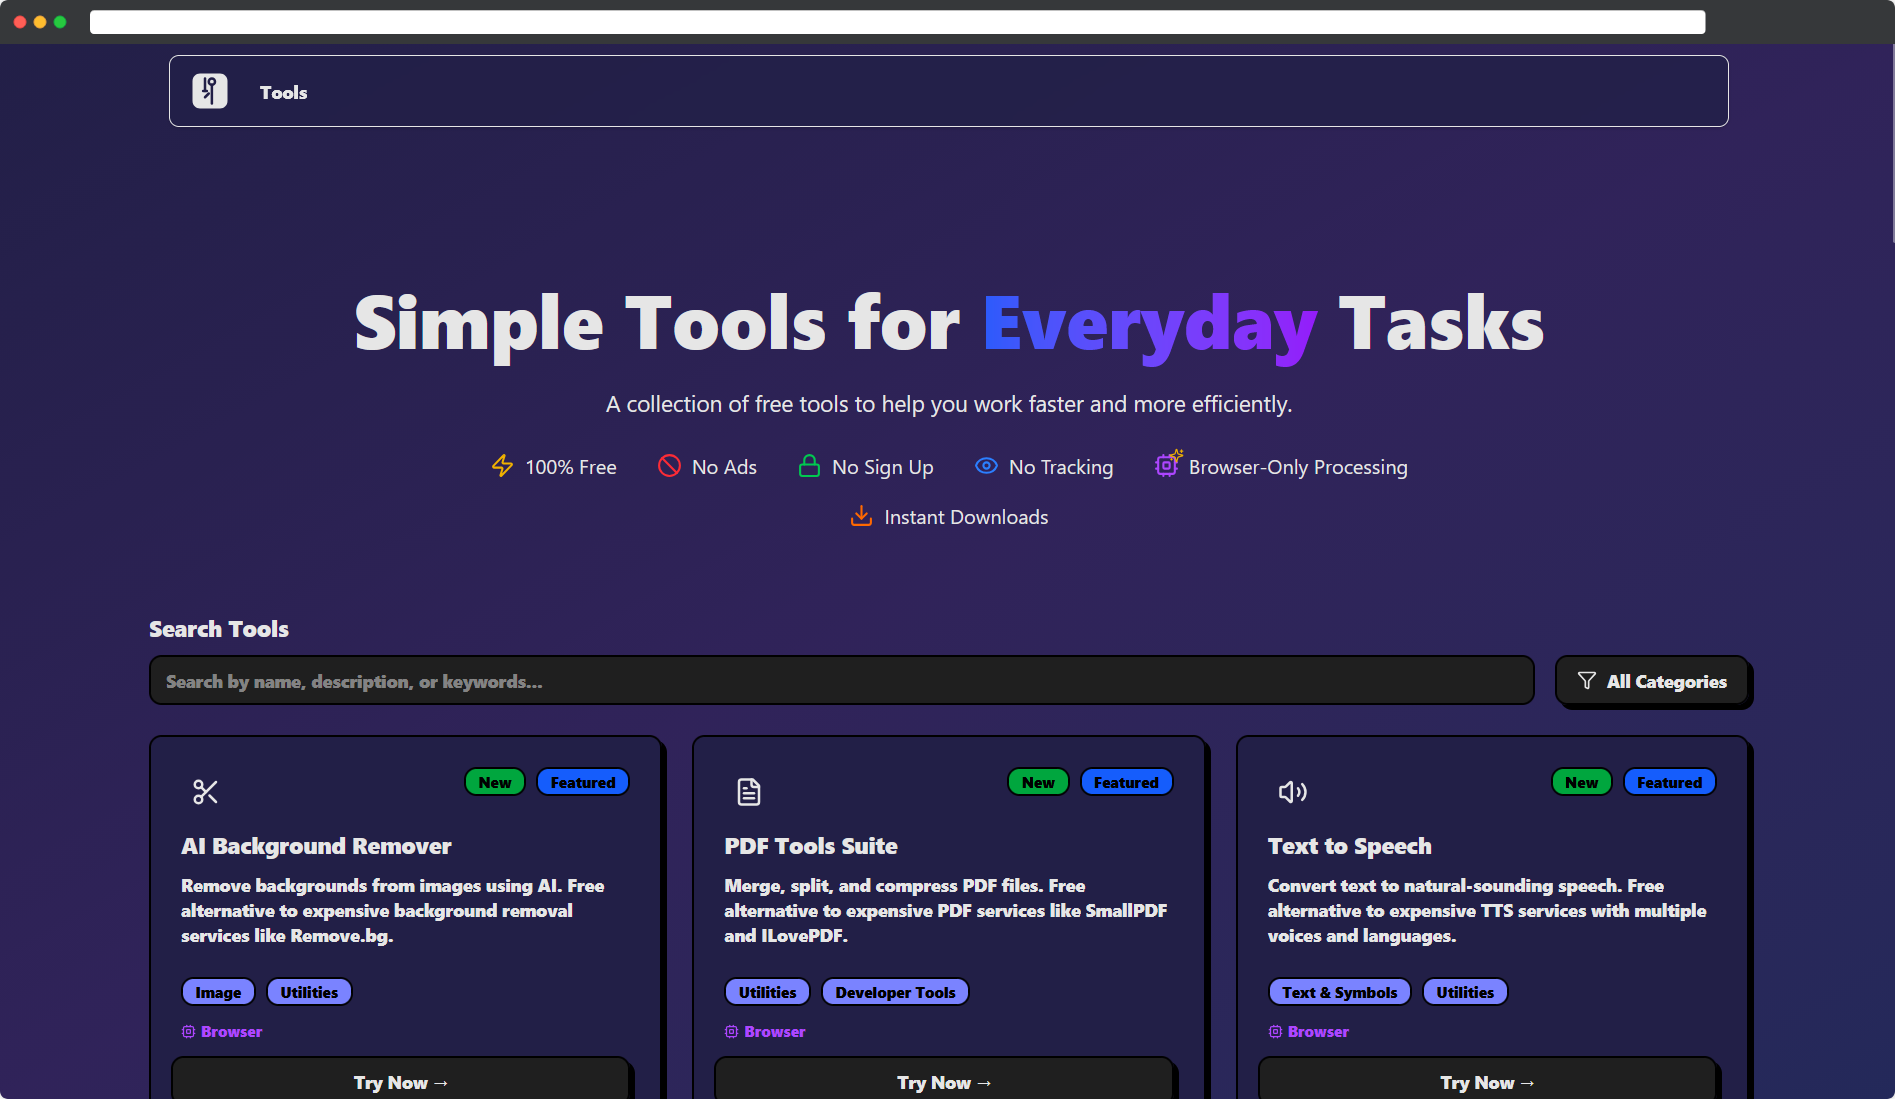Click the No Ads prohibited icon
The image size is (1895, 1099).
[x=669, y=466]
